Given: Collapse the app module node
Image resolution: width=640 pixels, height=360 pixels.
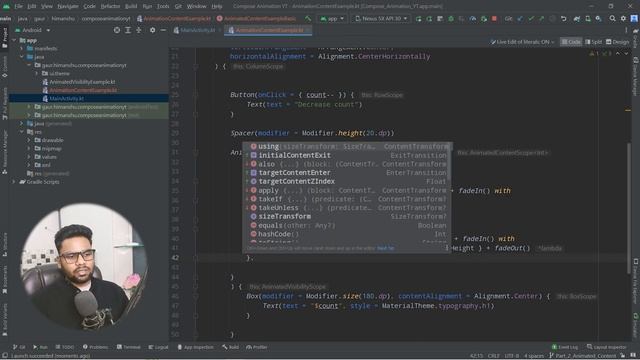Looking at the screenshot, I should point(15,40).
